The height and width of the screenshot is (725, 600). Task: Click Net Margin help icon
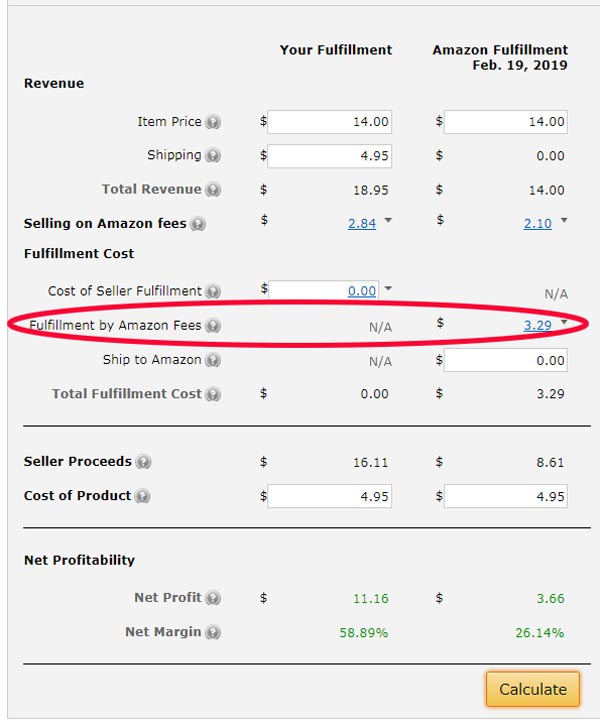pyautogui.click(x=213, y=632)
